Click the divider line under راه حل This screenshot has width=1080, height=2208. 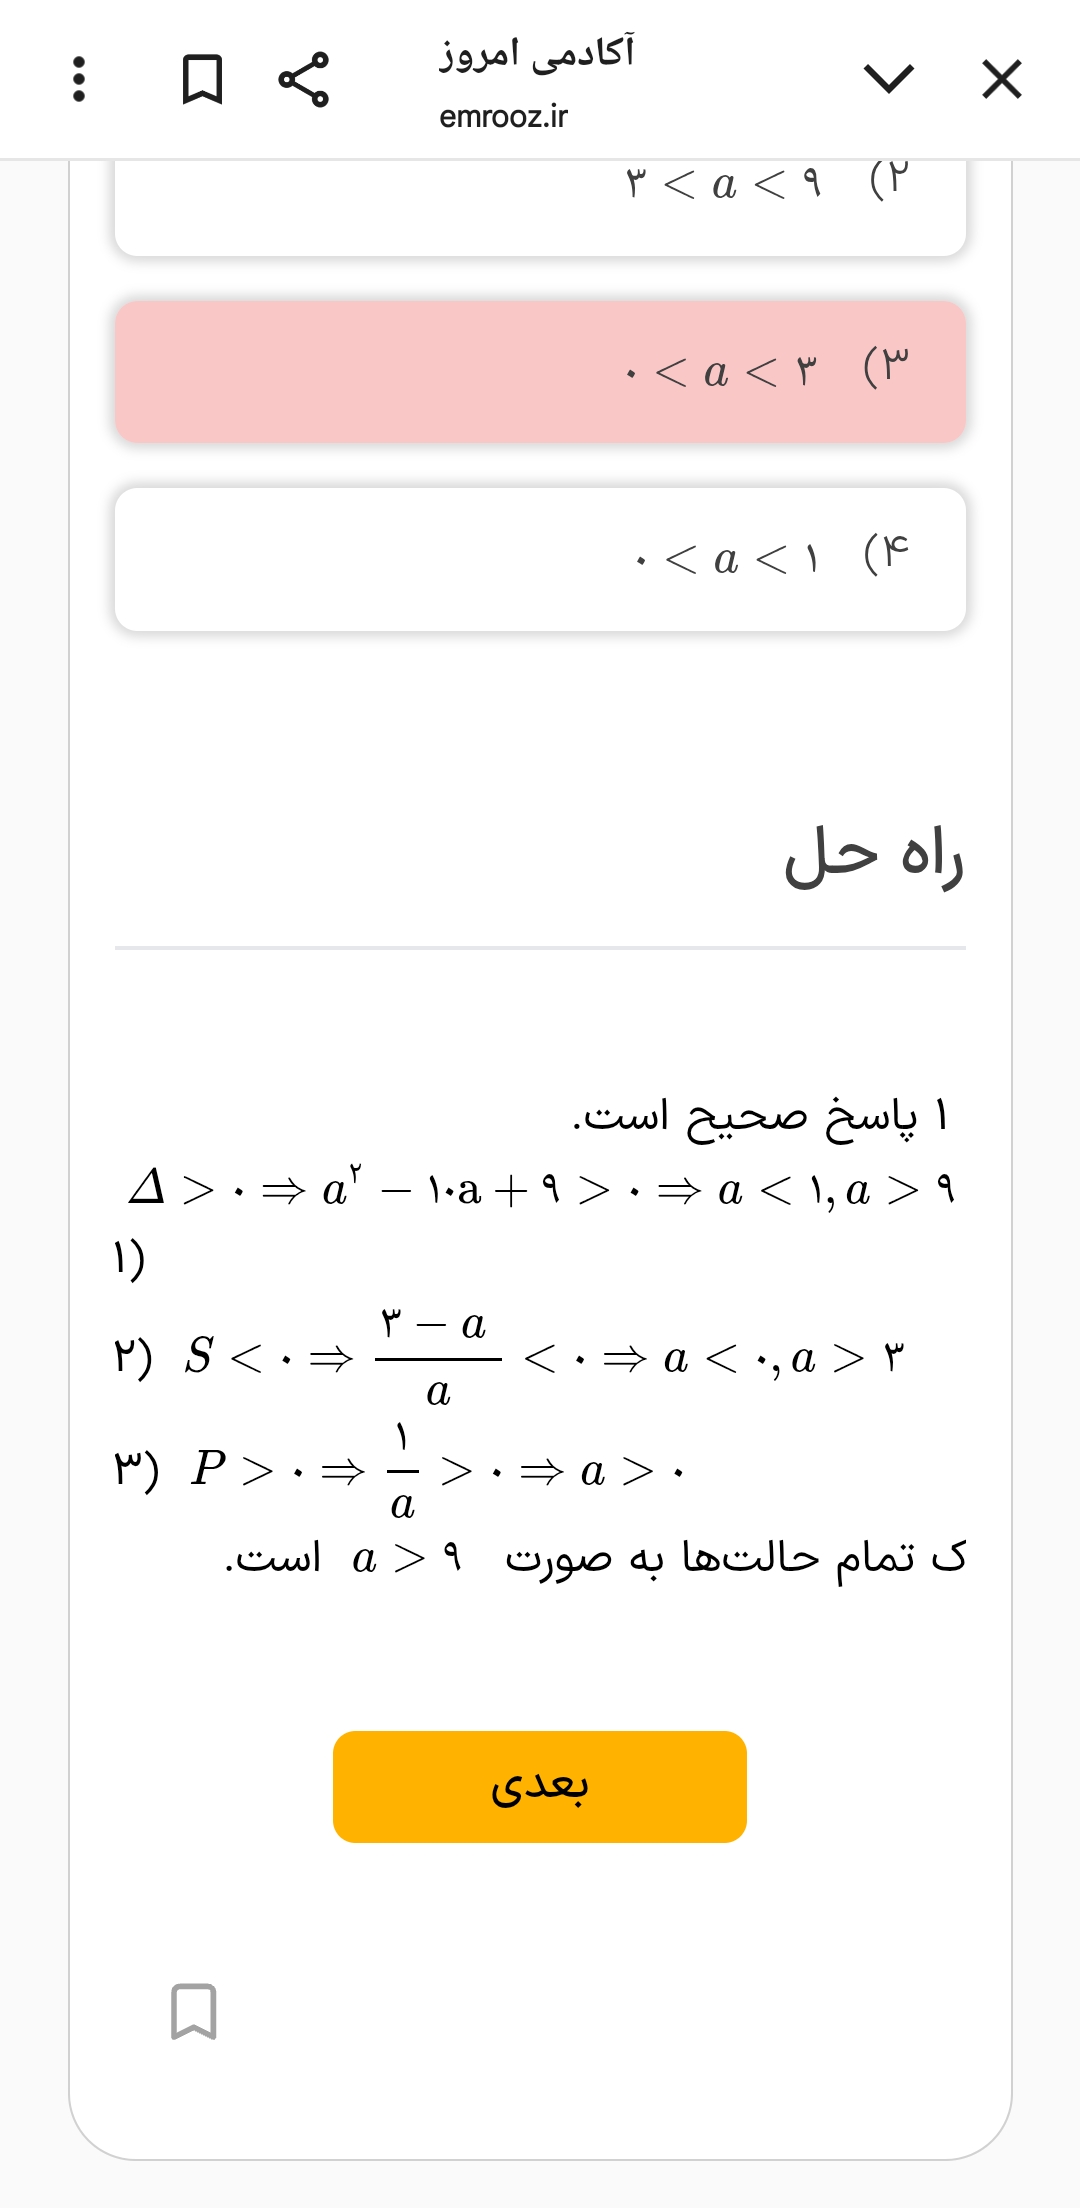[540, 947]
